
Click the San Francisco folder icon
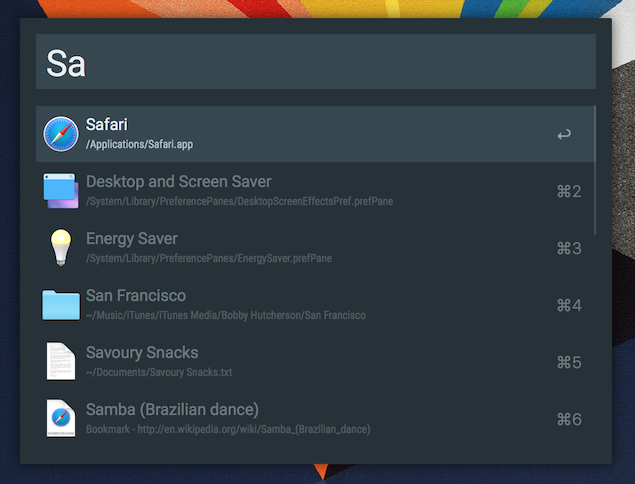click(60, 305)
